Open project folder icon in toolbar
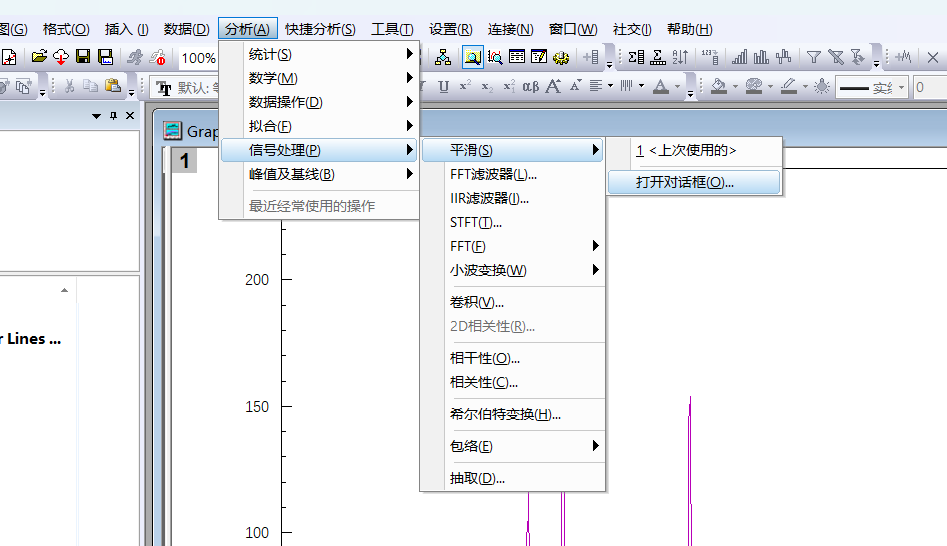 39,57
